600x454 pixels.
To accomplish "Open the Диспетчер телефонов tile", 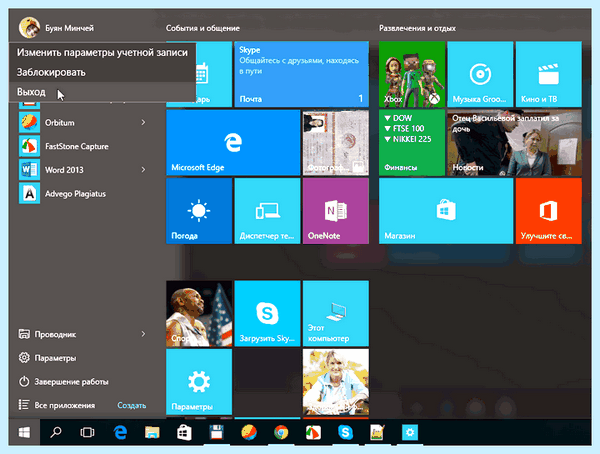I will 267,211.
